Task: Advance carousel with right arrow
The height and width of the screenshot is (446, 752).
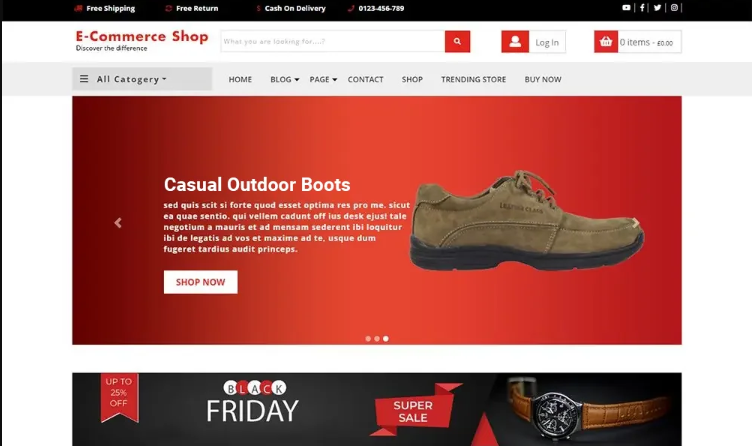Action: coord(635,223)
